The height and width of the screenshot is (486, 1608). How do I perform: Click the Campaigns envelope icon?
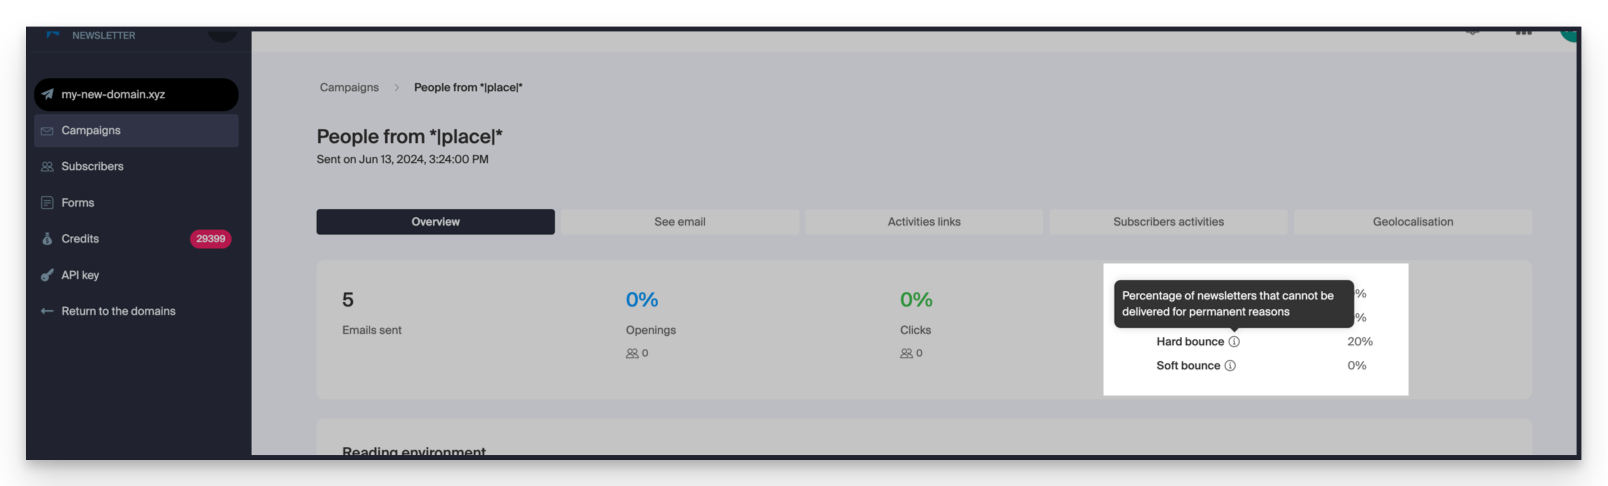click(x=47, y=131)
